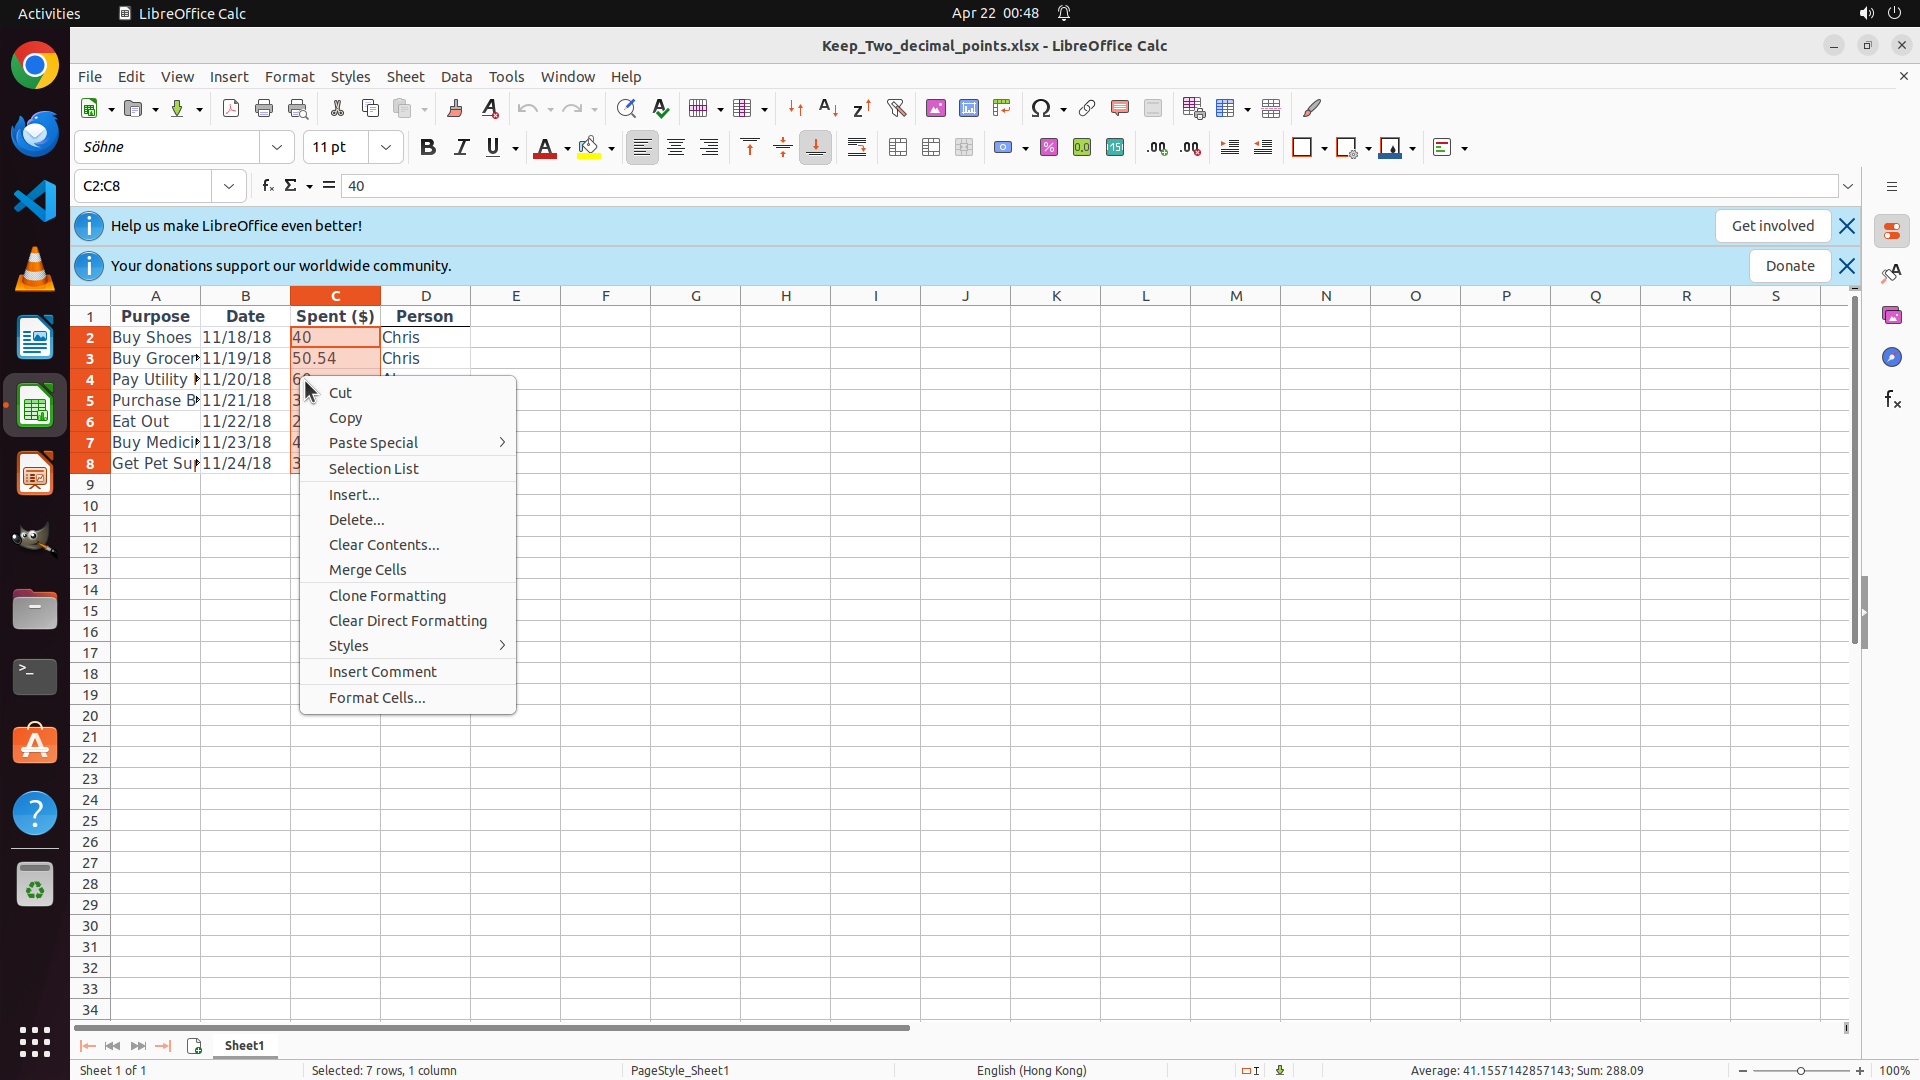
Task: Click the Get involved button
Action: pos(1772,226)
